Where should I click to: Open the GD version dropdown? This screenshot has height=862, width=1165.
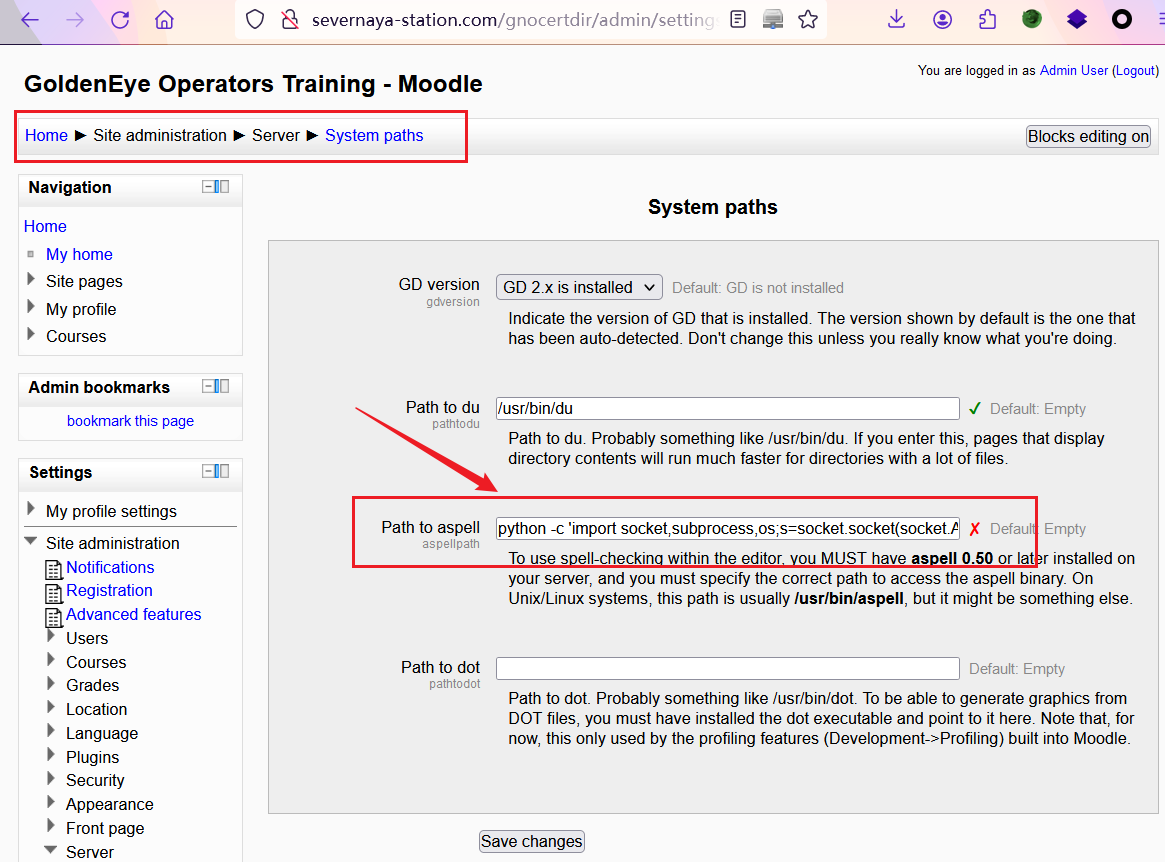(x=579, y=287)
